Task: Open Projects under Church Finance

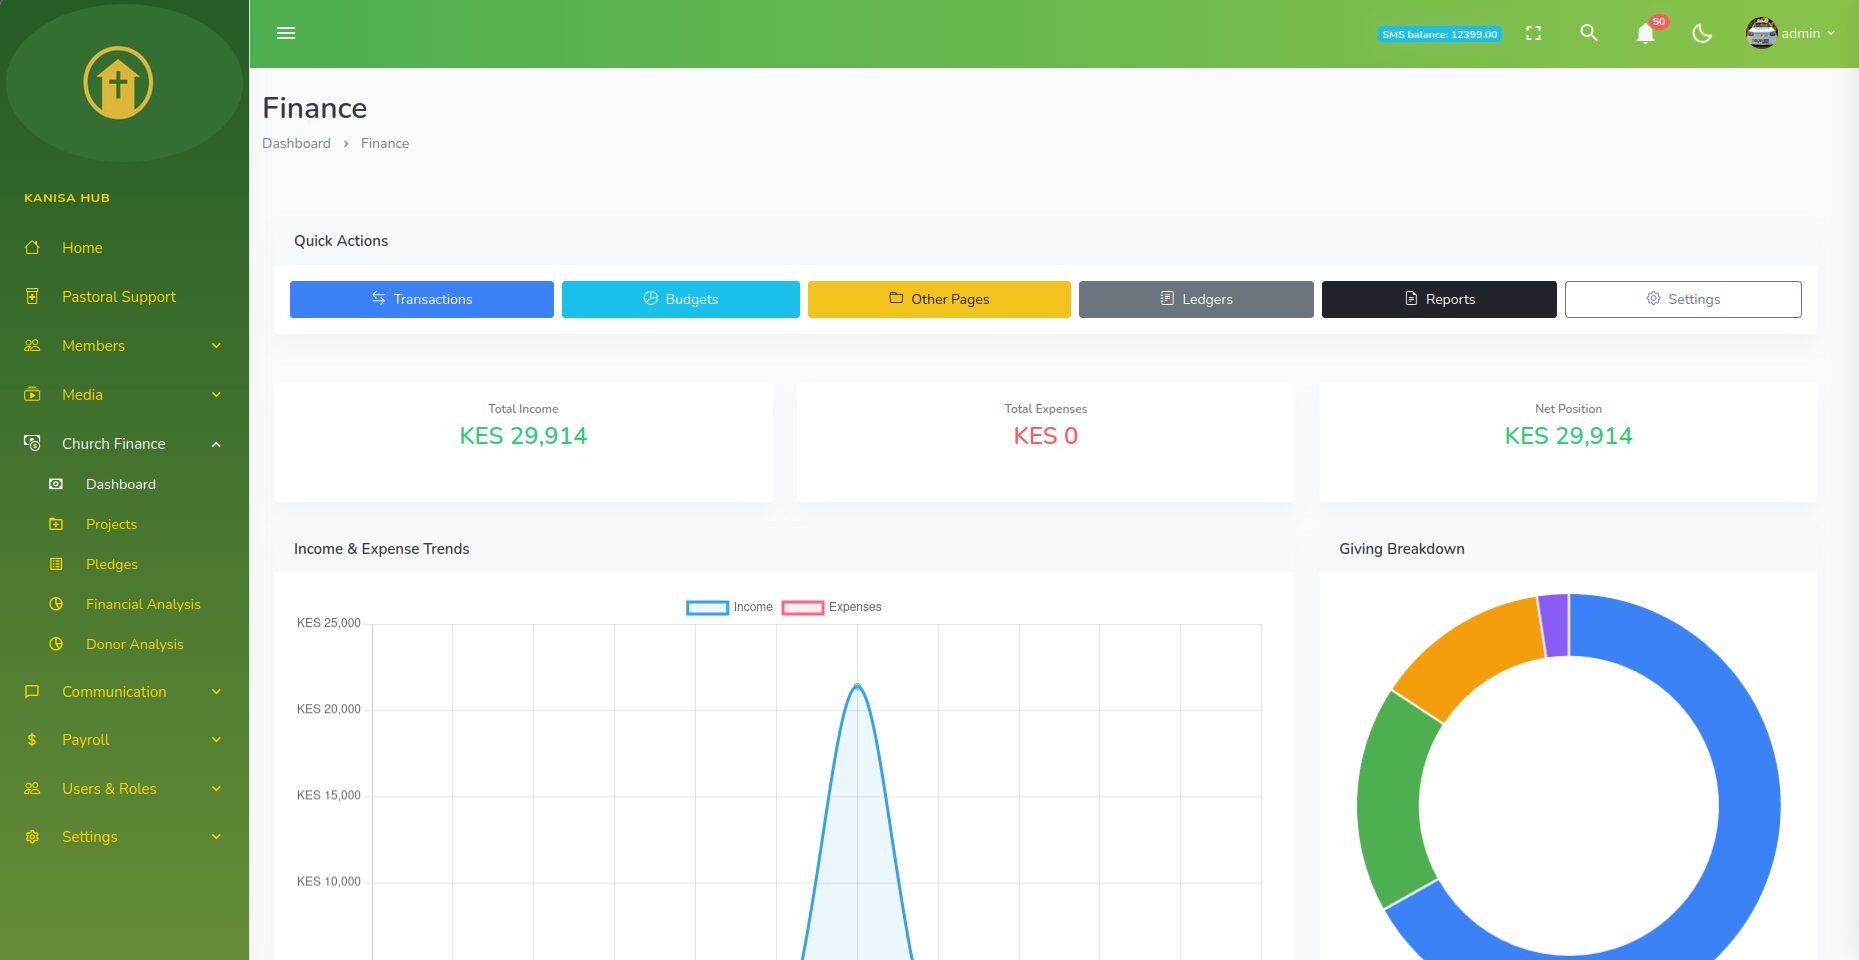Action: click(x=111, y=524)
